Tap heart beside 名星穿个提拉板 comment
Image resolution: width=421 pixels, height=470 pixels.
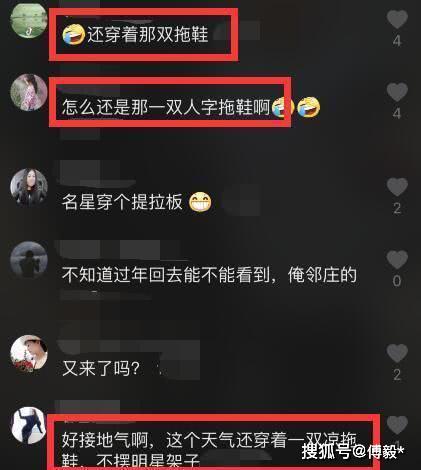[397, 187]
